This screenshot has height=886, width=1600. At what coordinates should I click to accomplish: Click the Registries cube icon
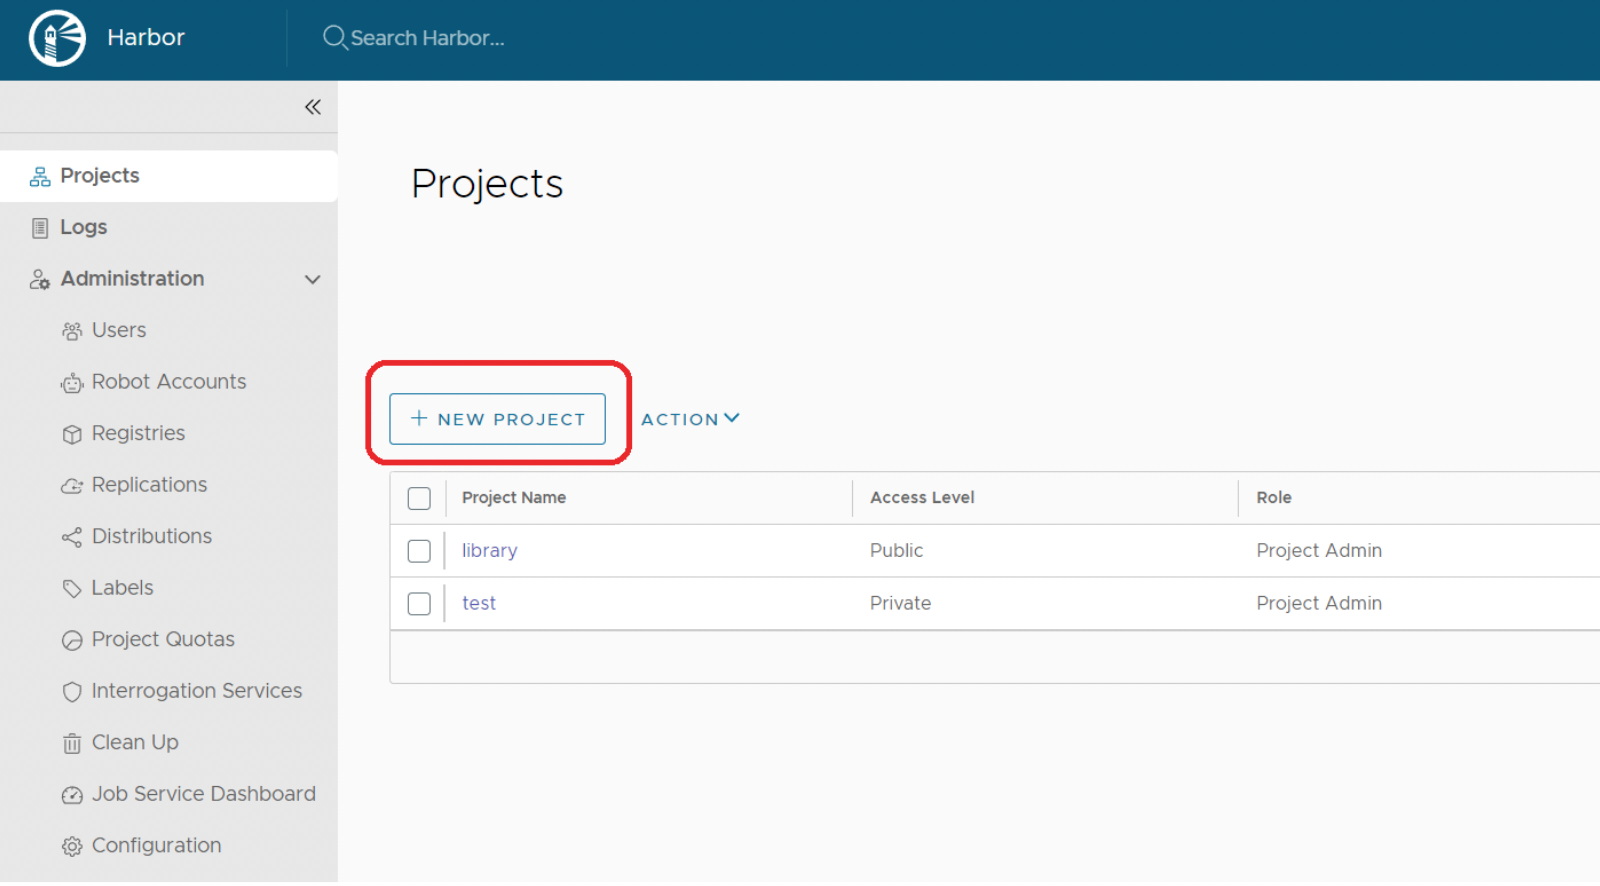tap(72, 434)
